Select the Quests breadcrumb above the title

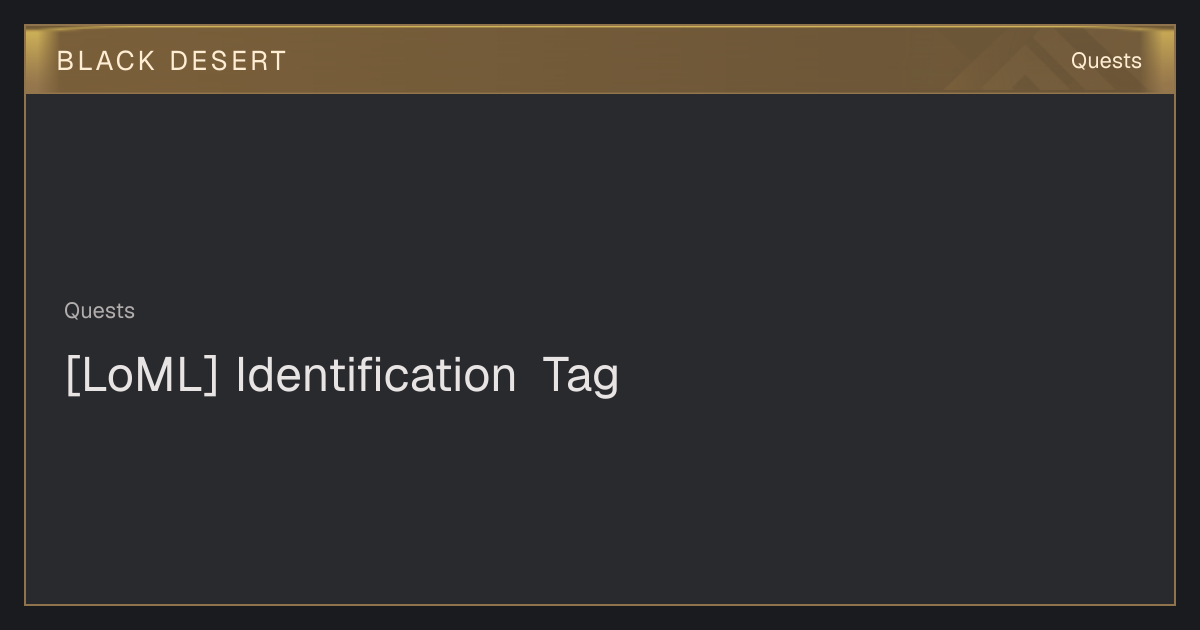point(99,311)
